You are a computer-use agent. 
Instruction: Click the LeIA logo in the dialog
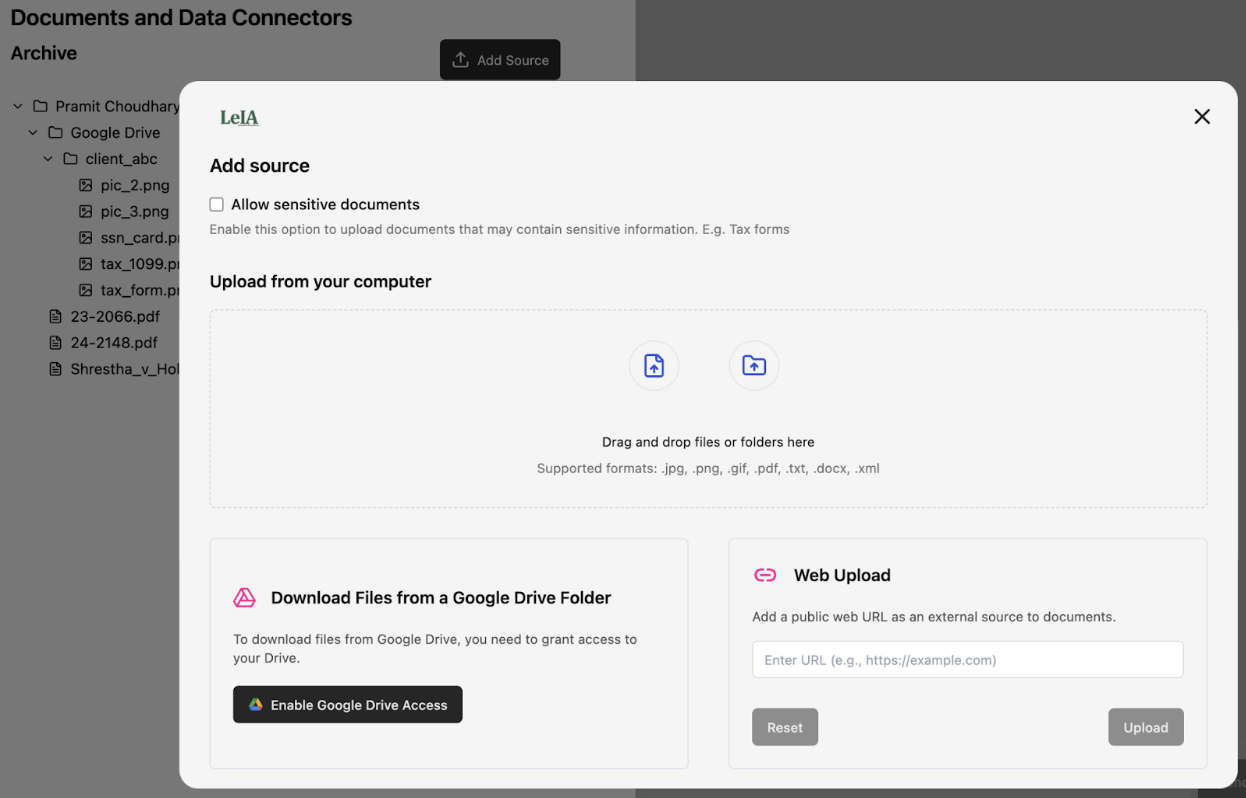coord(239,118)
